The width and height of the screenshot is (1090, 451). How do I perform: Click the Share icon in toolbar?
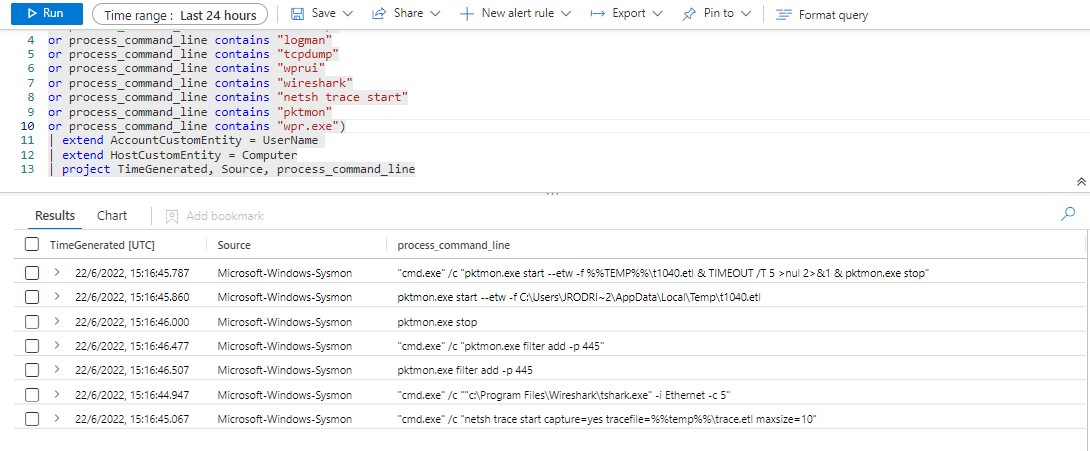pyautogui.click(x=379, y=14)
